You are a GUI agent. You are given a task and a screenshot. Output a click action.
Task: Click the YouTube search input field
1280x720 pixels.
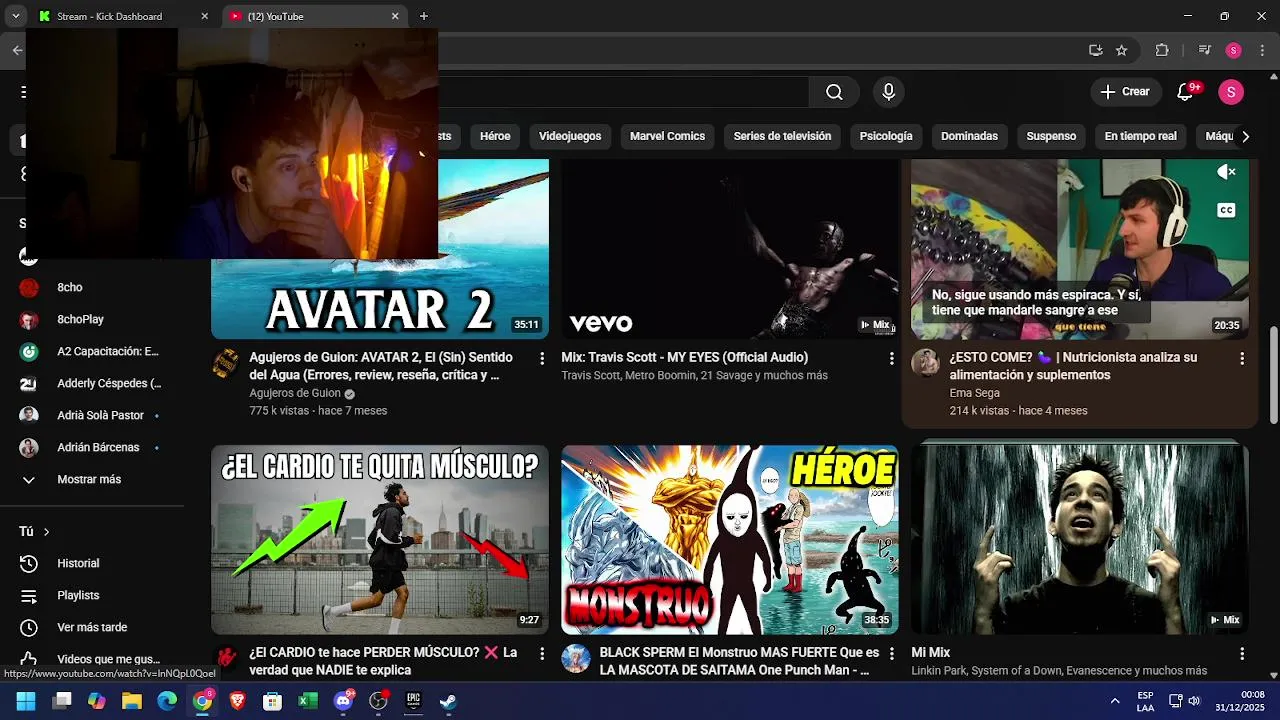622,92
